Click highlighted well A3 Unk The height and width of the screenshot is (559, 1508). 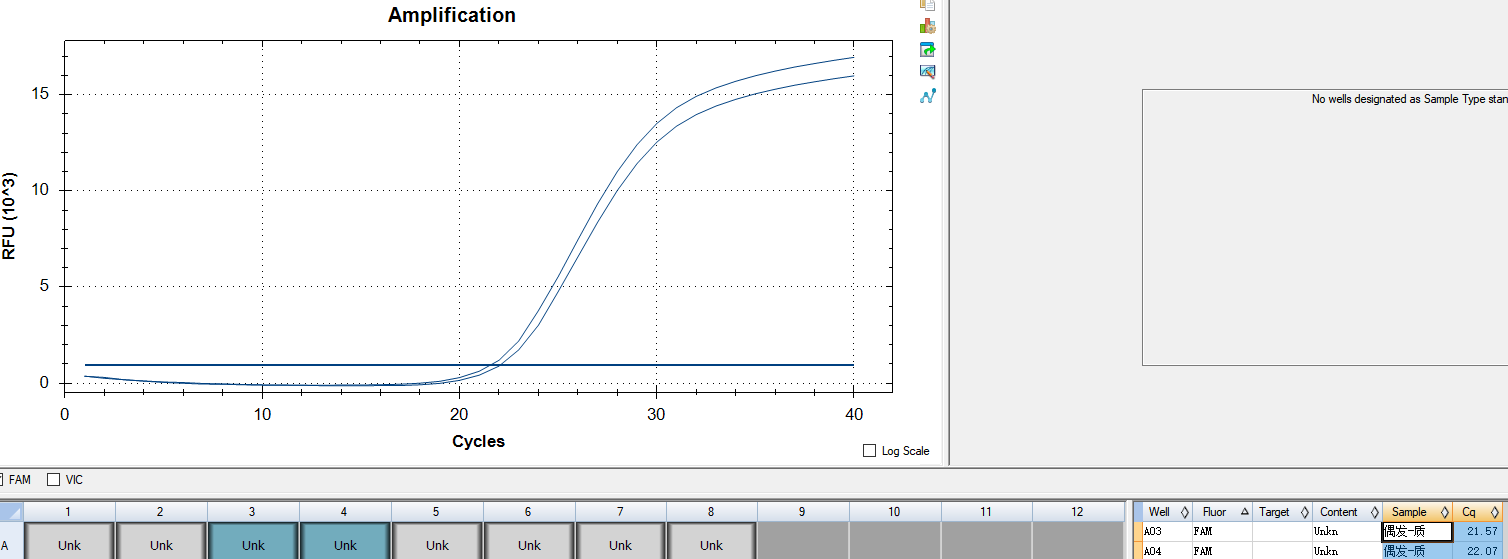pos(253,541)
